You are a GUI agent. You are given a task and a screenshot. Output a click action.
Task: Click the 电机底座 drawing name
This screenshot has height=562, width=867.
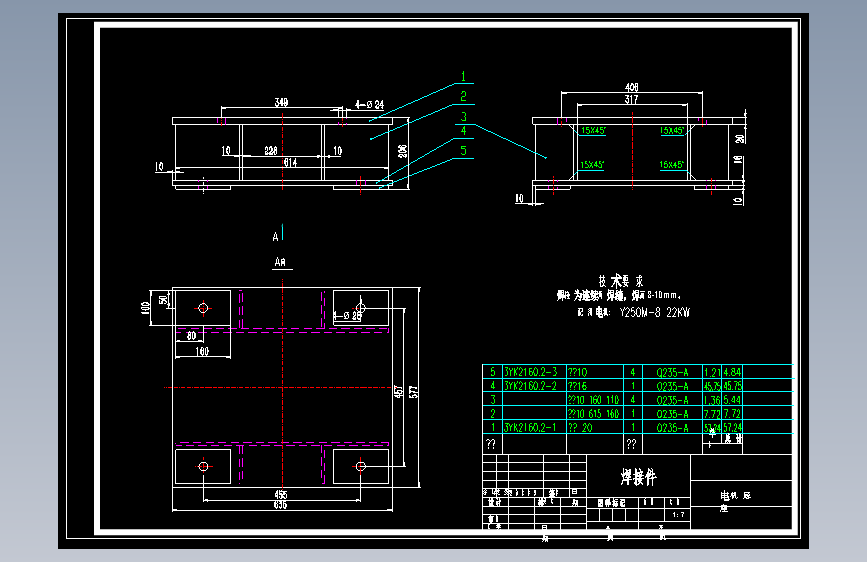(735, 501)
